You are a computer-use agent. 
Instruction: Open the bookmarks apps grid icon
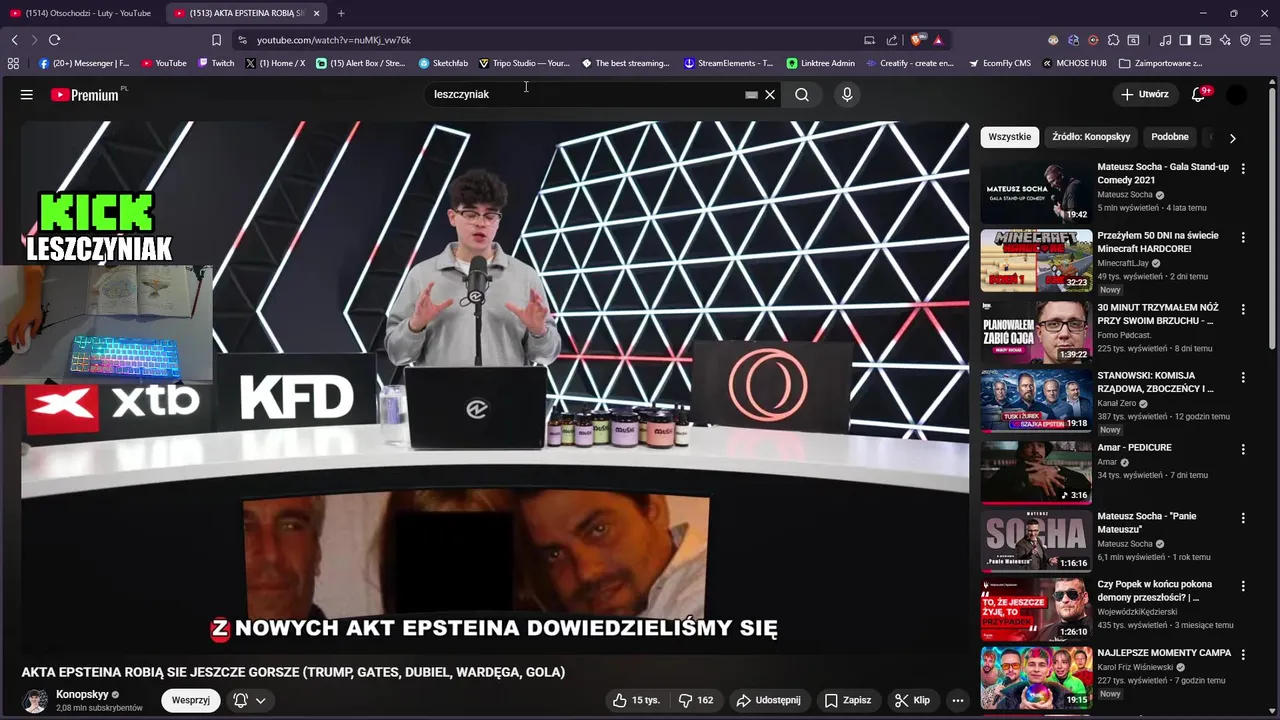pos(13,63)
